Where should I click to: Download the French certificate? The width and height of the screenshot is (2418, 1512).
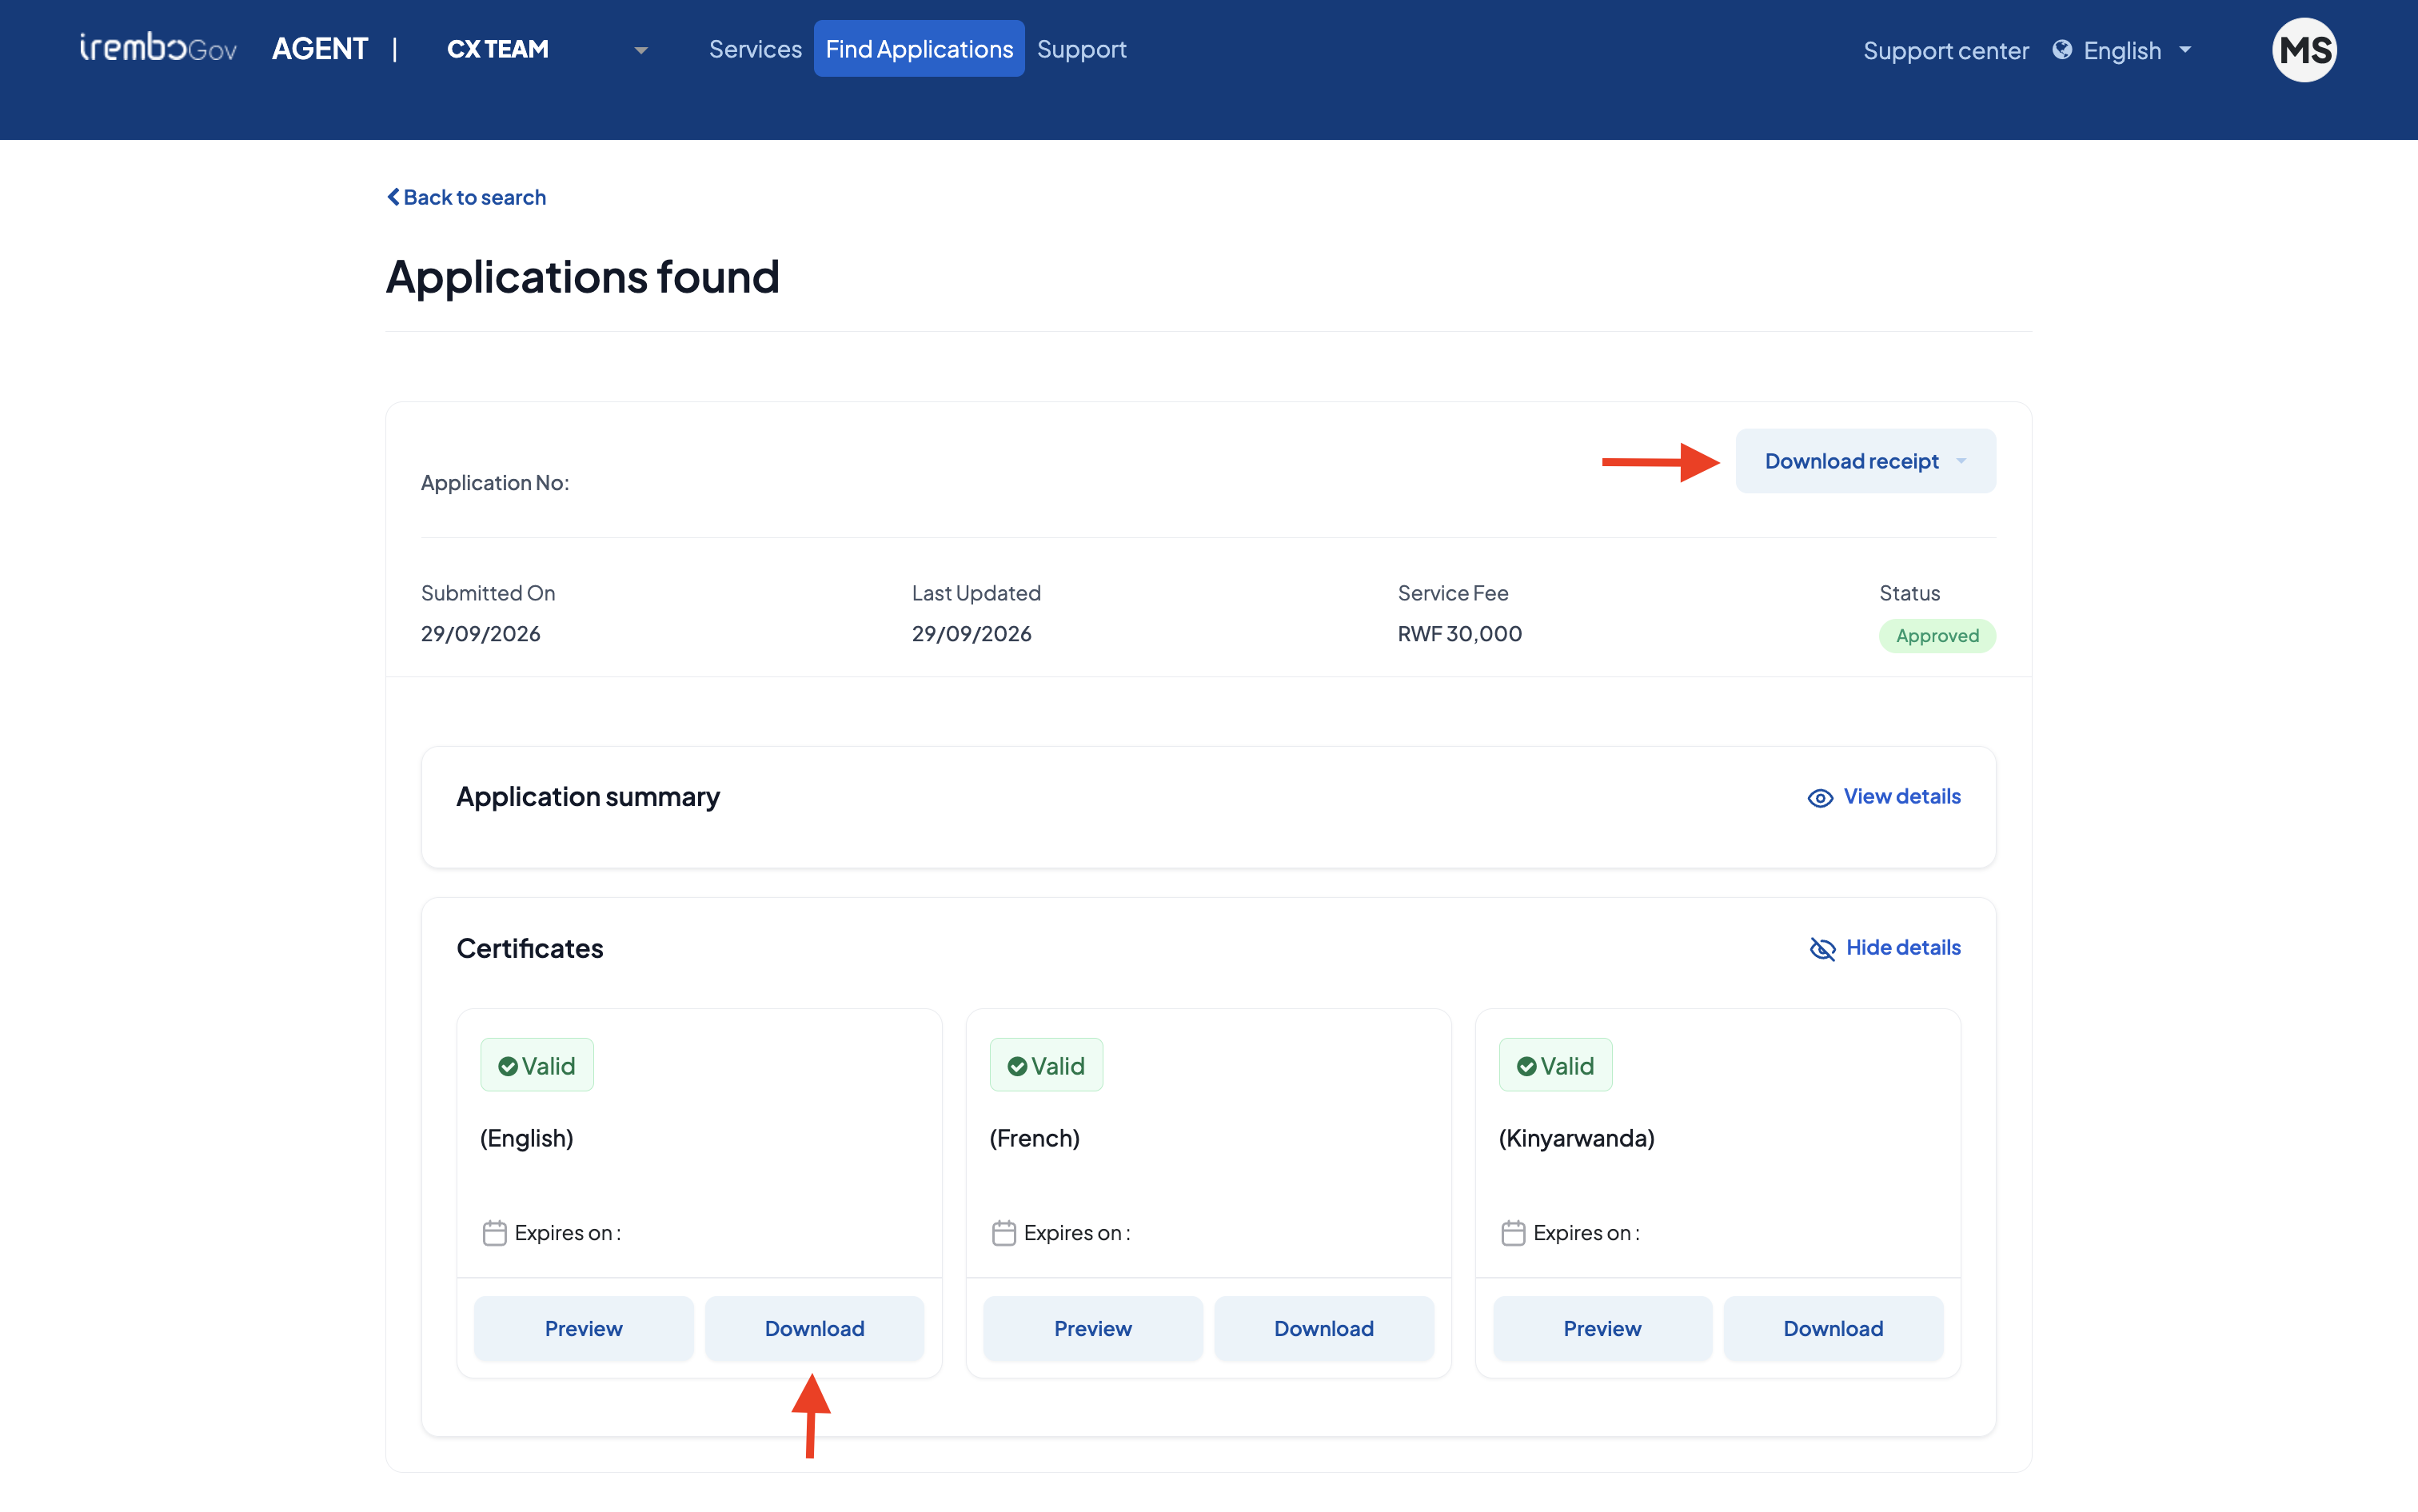1324,1328
